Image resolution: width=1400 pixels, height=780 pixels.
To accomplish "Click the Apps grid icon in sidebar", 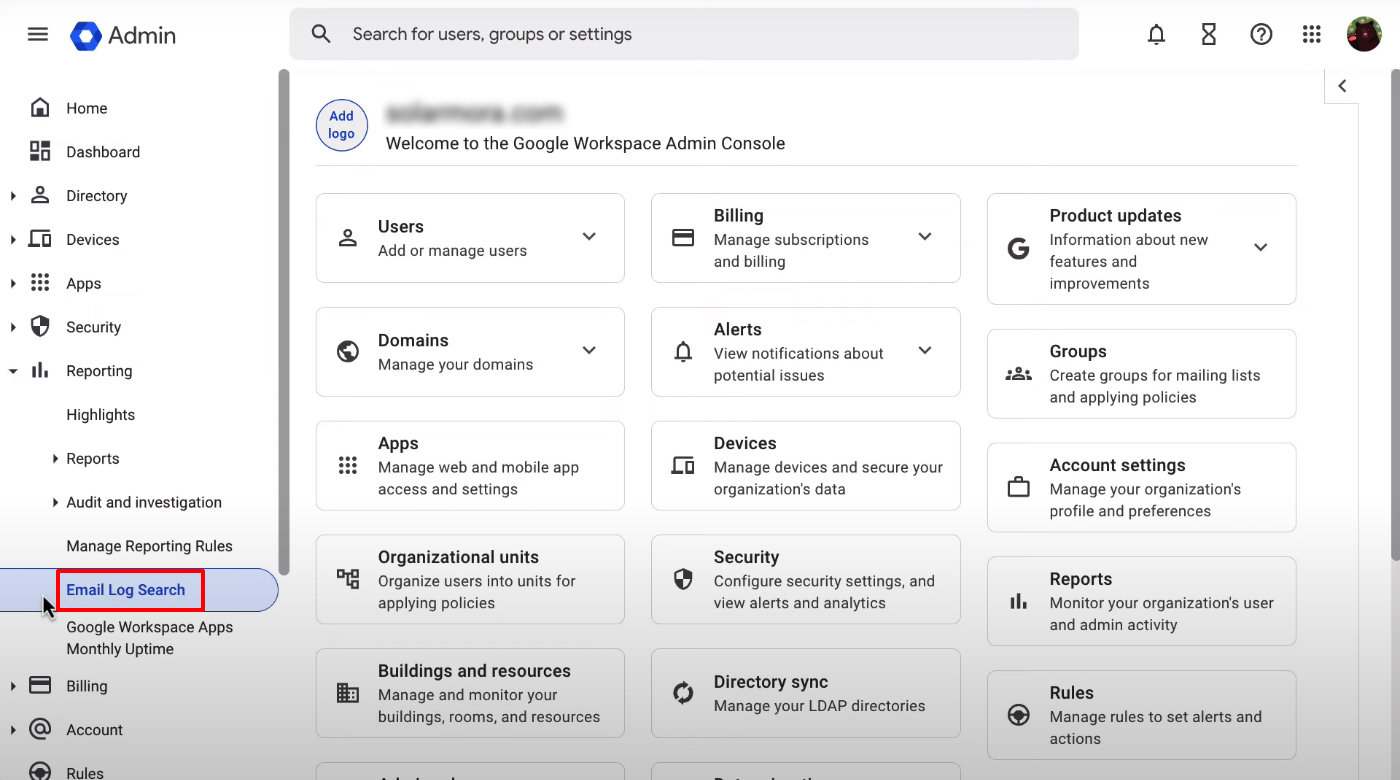I will point(40,283).
